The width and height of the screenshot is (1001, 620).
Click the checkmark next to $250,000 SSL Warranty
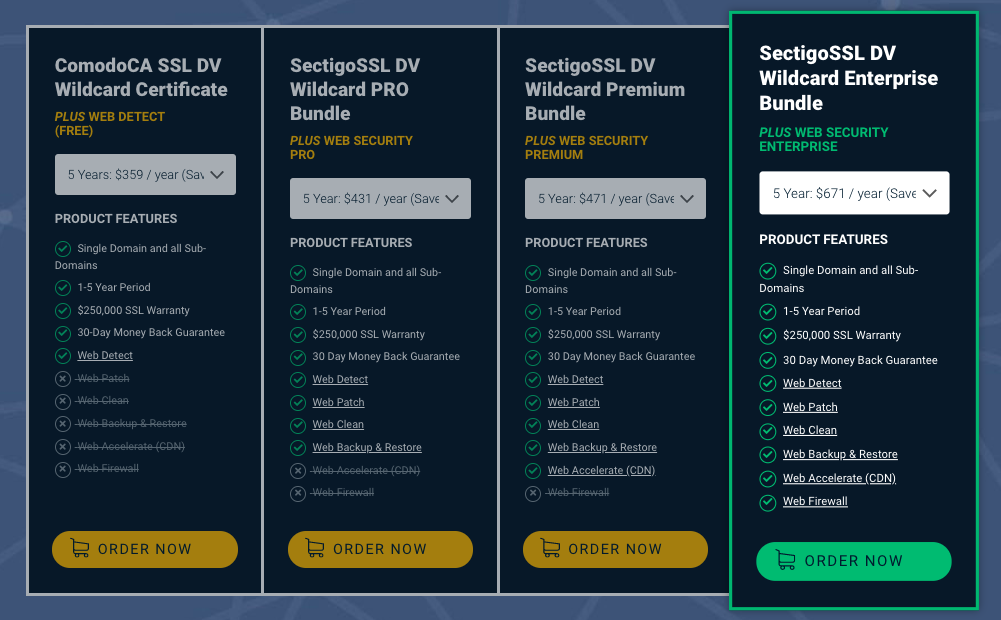(63, 310)
